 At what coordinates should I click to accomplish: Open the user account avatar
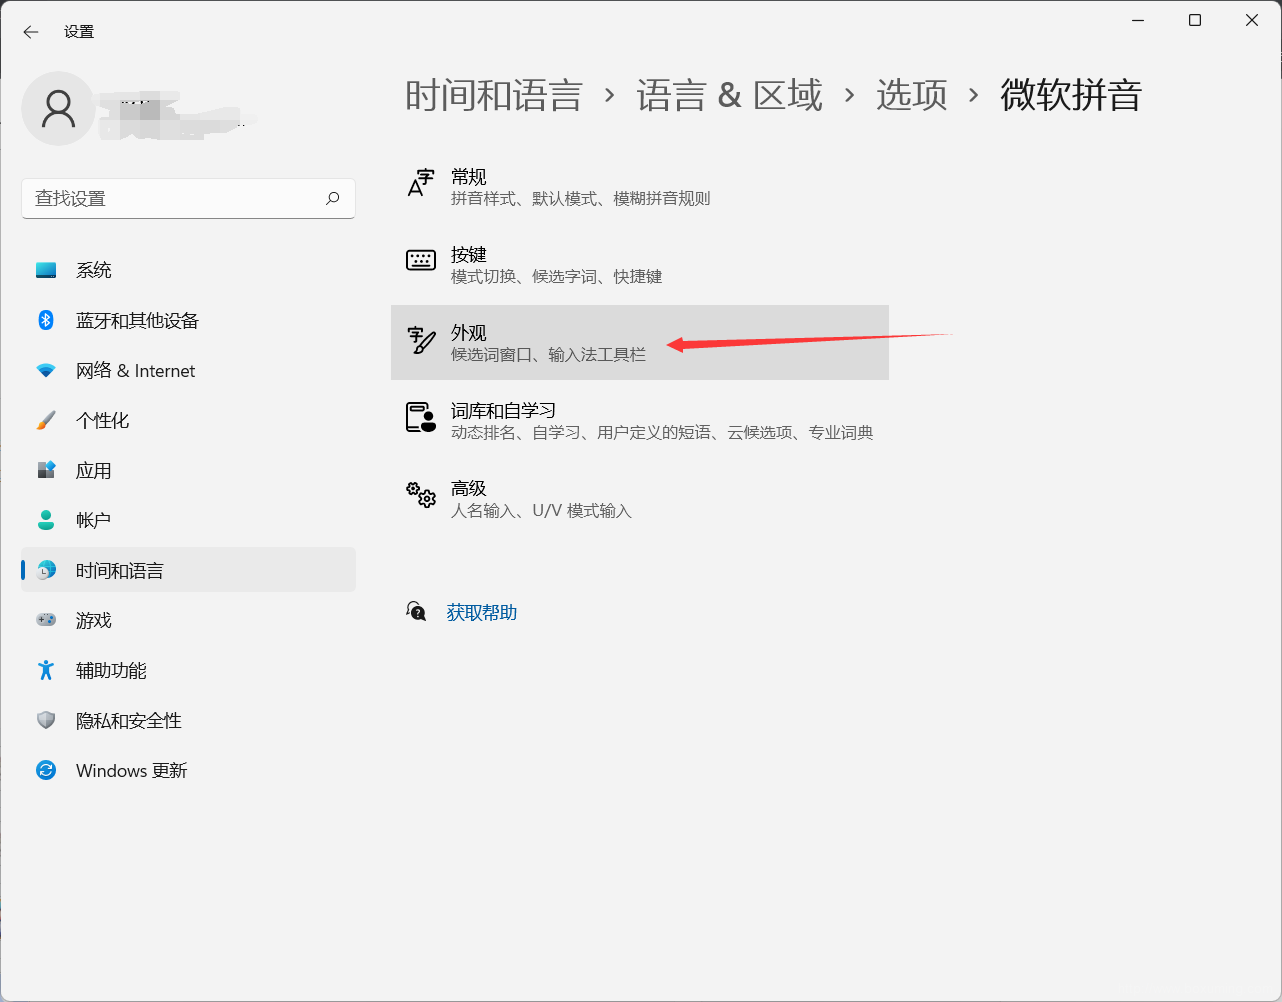[x=59, y=109]
